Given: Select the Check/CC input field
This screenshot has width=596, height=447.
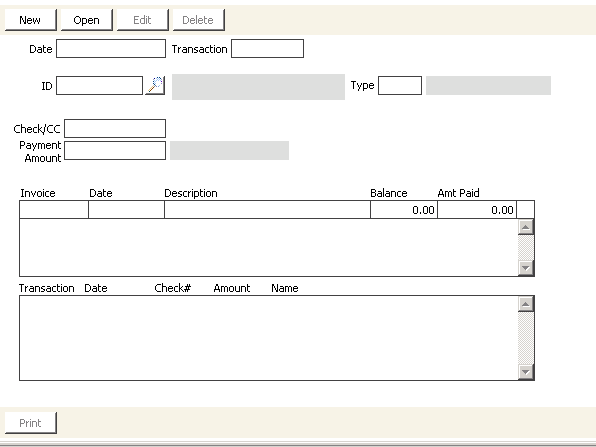Looking at the screenshot, I should coord(115,128).
